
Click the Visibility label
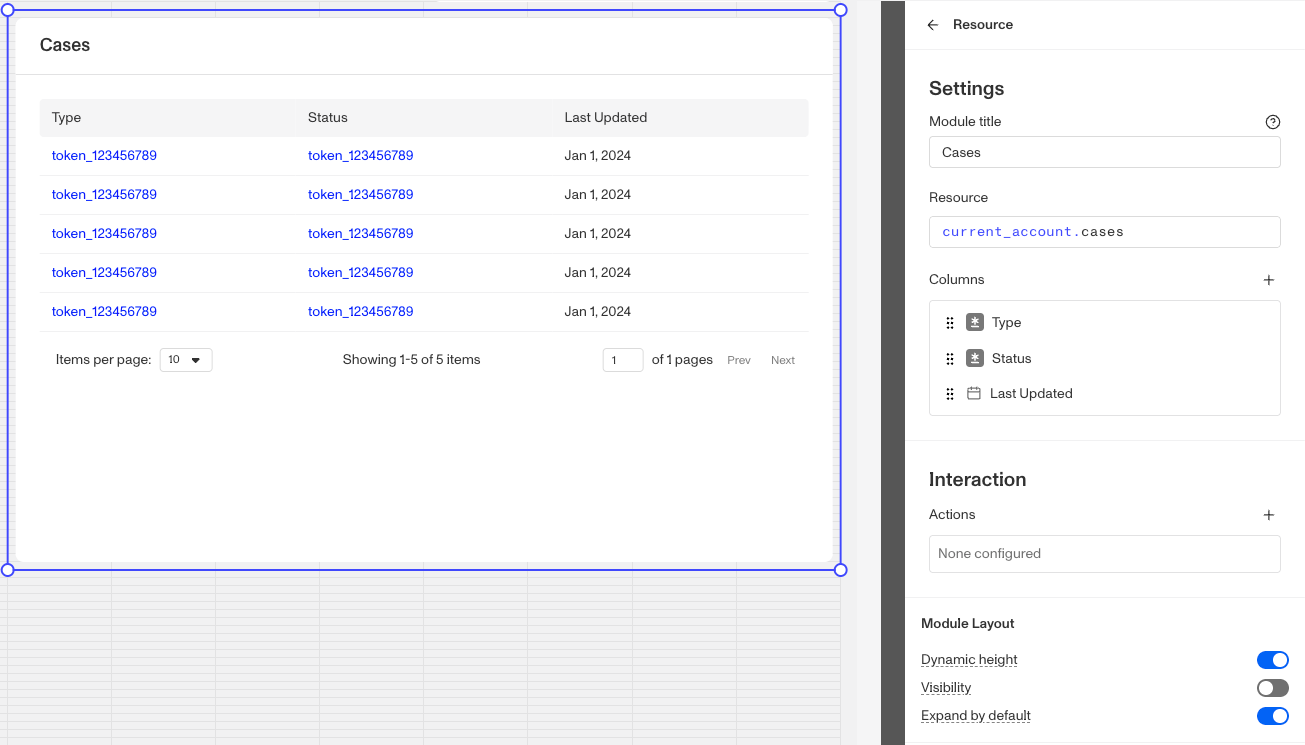(946, 688)
